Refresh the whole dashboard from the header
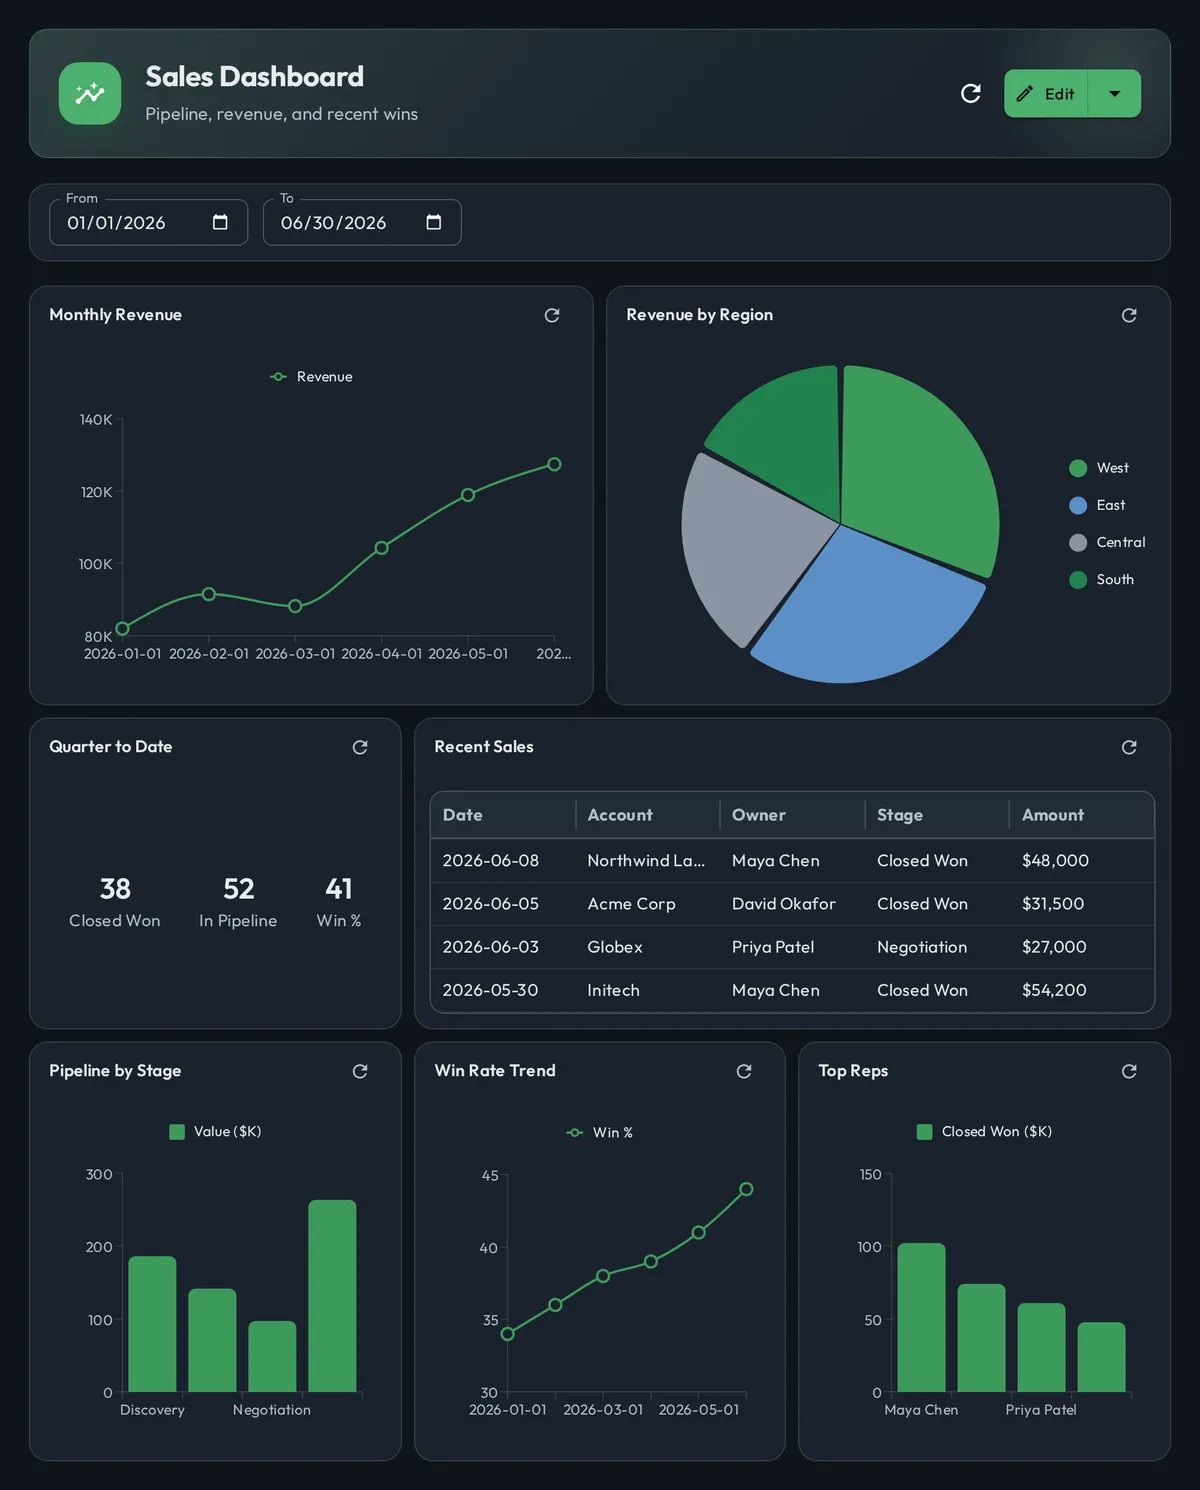This screenshot has width=1200, height=1490. coord(970,93)
